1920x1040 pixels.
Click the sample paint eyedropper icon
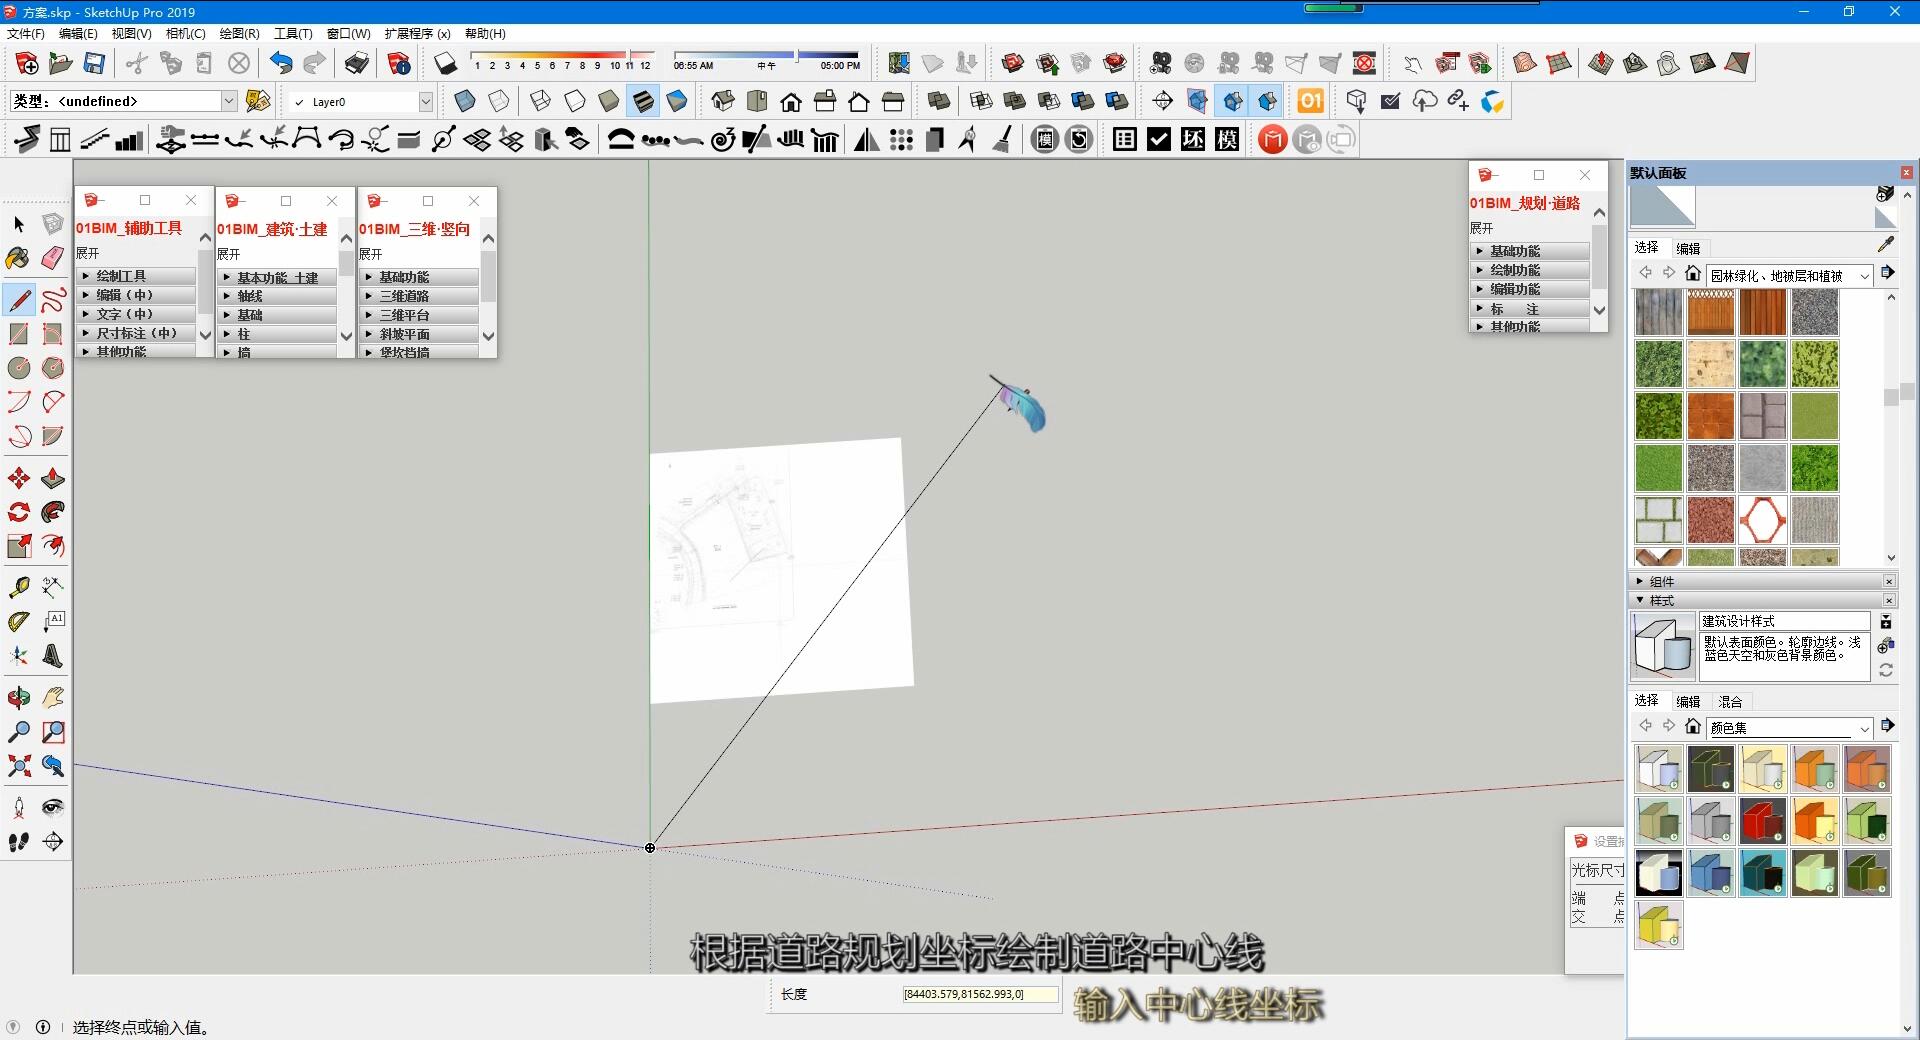pos(1886,244)
